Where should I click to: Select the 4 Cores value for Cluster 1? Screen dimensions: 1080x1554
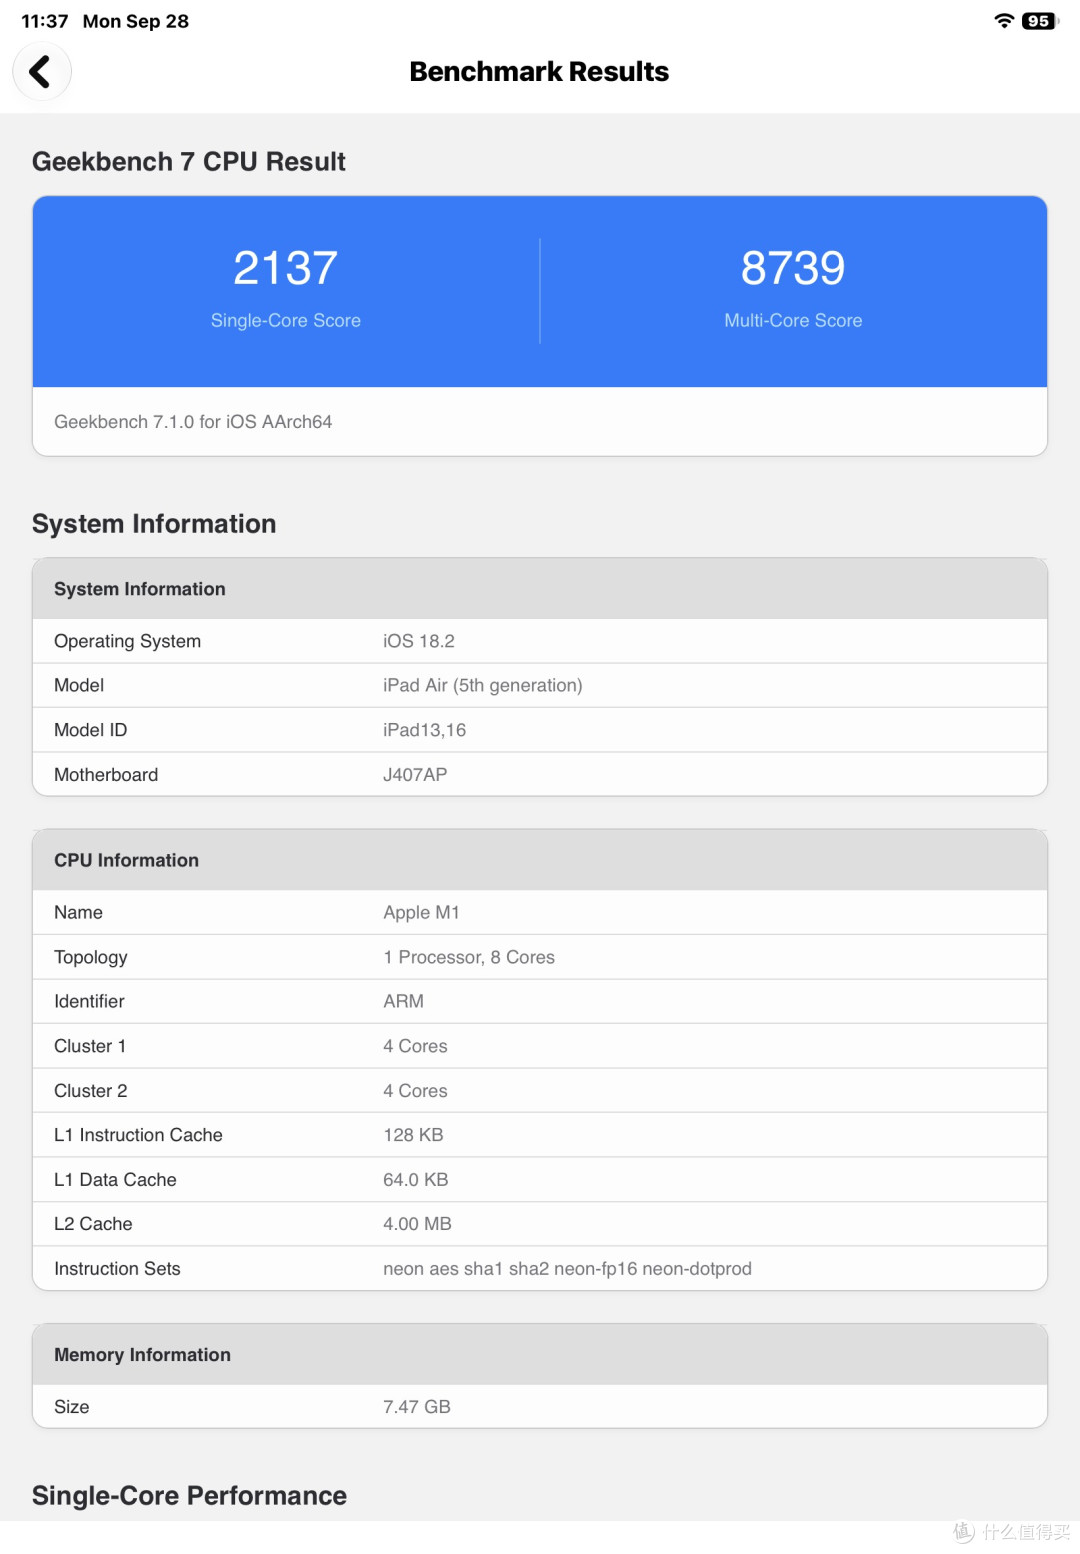click(415, 1046)
